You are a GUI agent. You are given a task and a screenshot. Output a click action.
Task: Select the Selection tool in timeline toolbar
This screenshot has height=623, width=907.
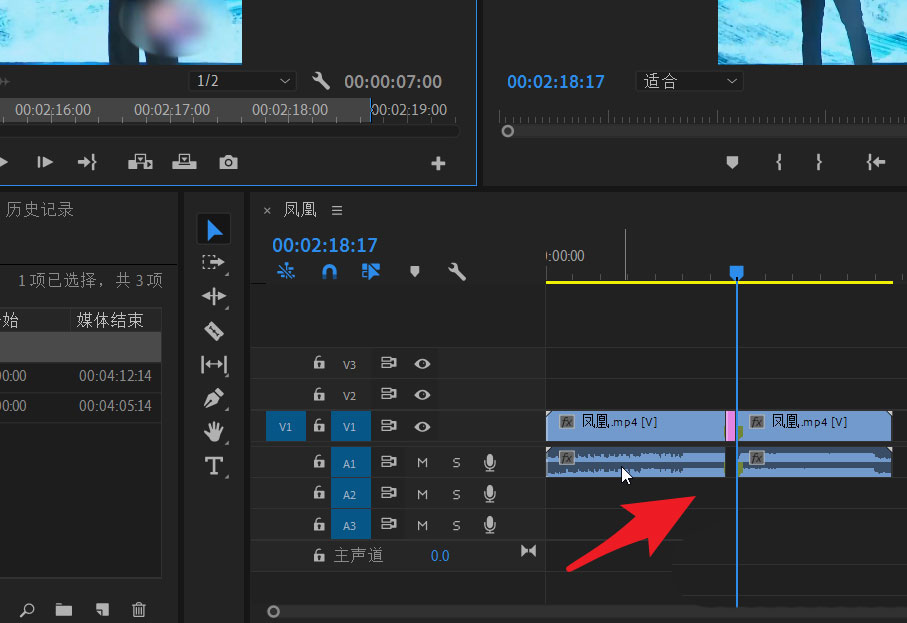[213, 229]
